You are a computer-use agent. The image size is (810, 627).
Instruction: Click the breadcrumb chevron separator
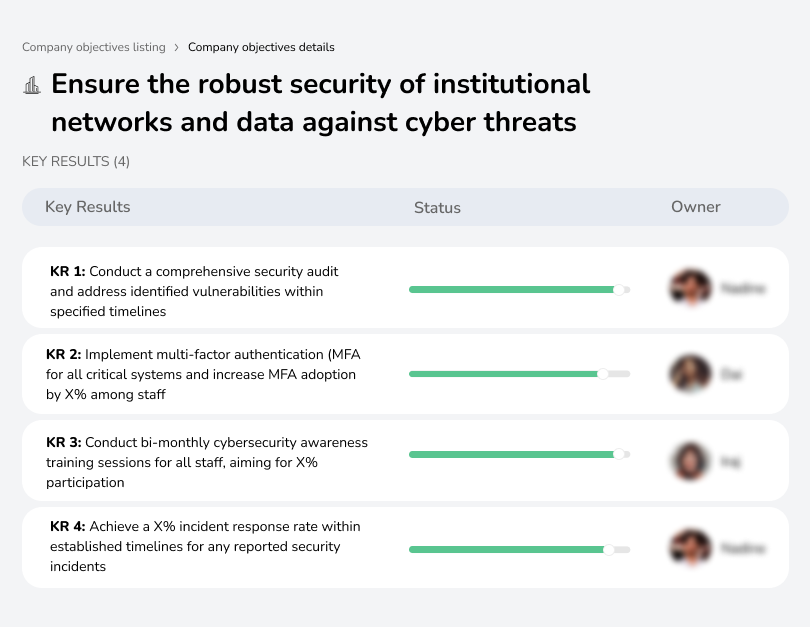(x=177, y=47)
